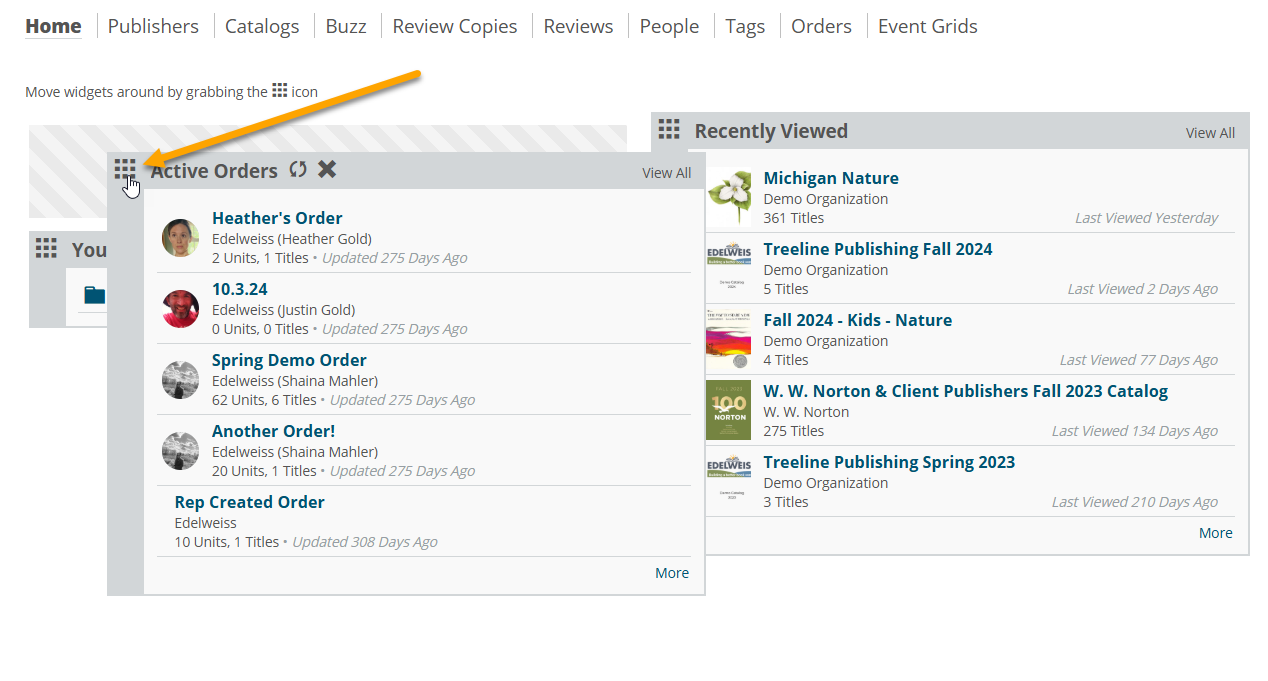1268x681 pixels.
Task: Go to the Event Grids tab
Action: coord(927,26)
